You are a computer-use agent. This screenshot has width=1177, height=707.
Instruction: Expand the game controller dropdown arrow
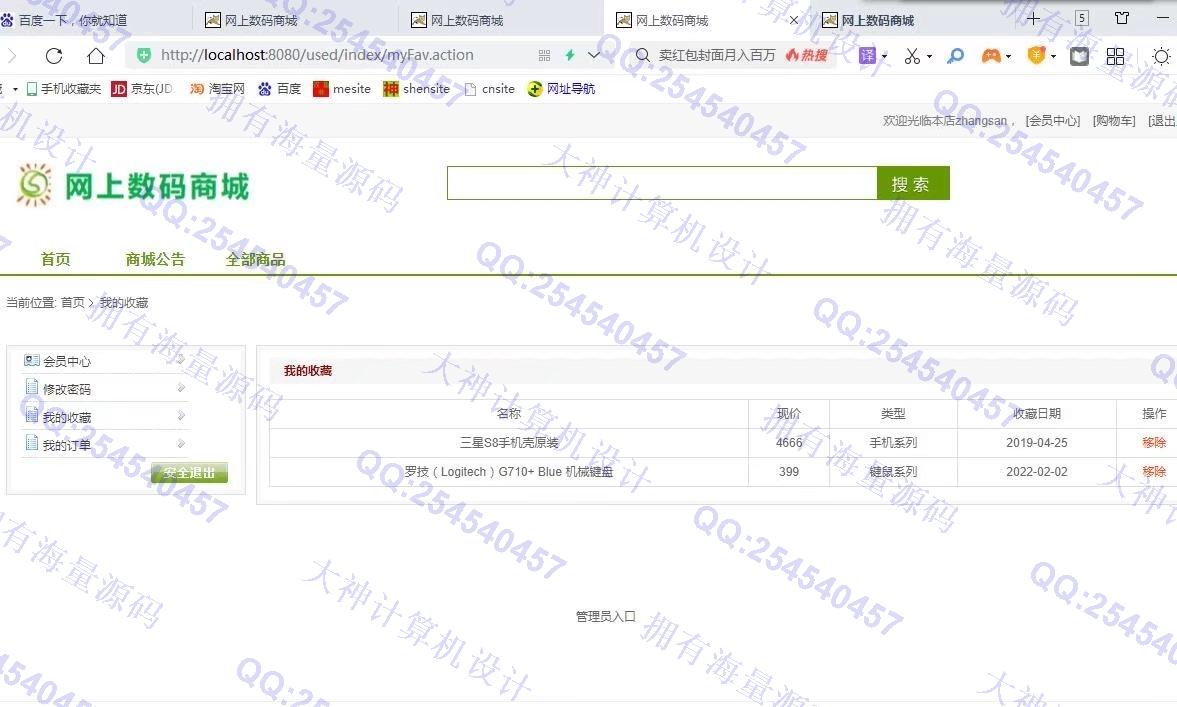pyautogui.click(x=1008, y=56)
